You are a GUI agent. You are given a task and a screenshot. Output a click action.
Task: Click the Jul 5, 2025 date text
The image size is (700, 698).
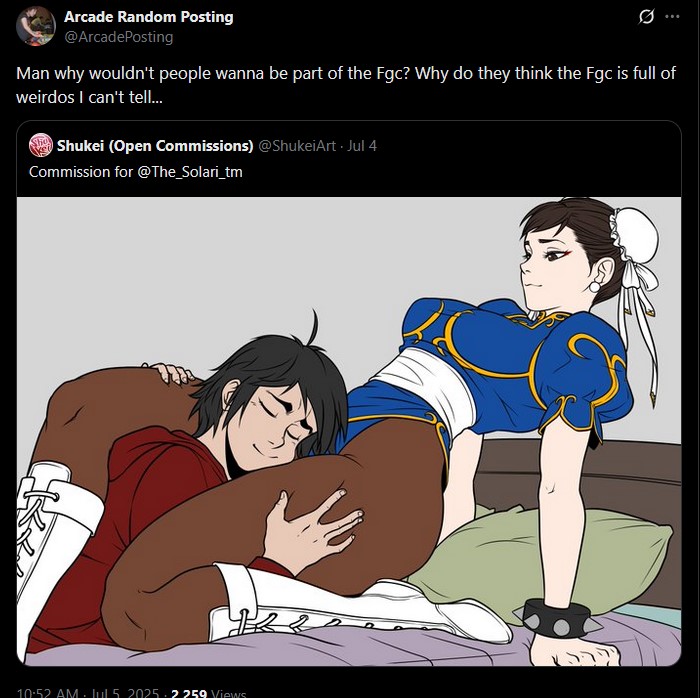125,693
